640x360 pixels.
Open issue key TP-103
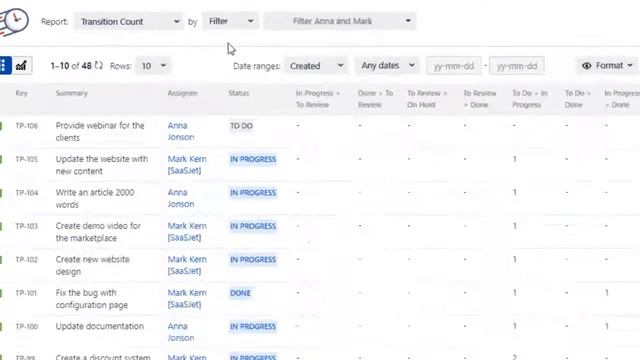point(27,226)
